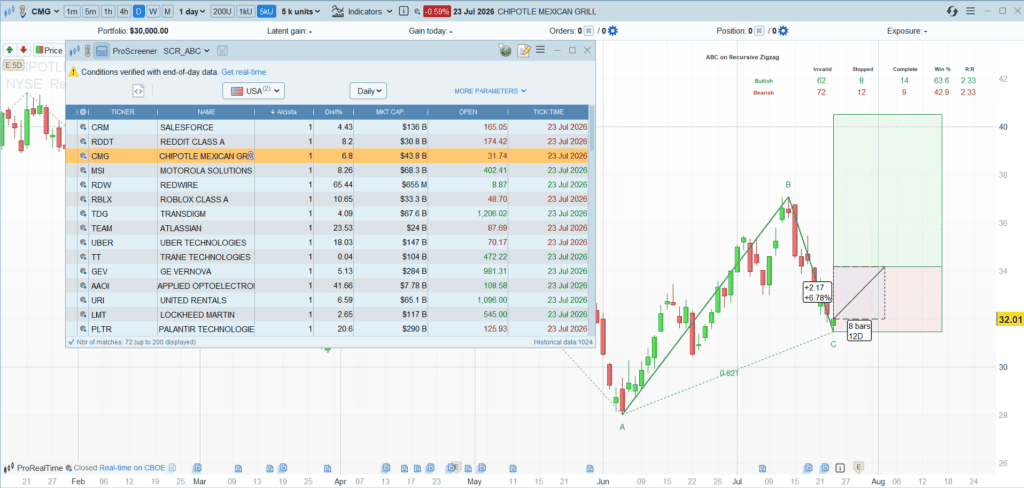Sort by the OPEN column header
Image resolution: width=1024 pixels, height=488 pixels.
[x=468, y=112]
